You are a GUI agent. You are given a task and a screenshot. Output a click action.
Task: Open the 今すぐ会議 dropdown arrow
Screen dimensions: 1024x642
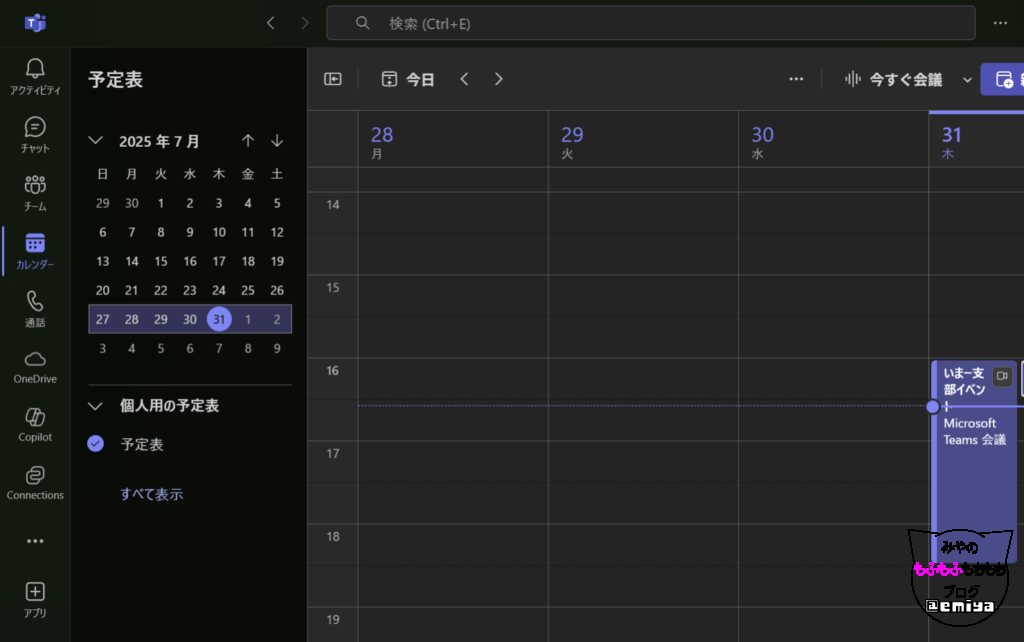pos(967,80)
